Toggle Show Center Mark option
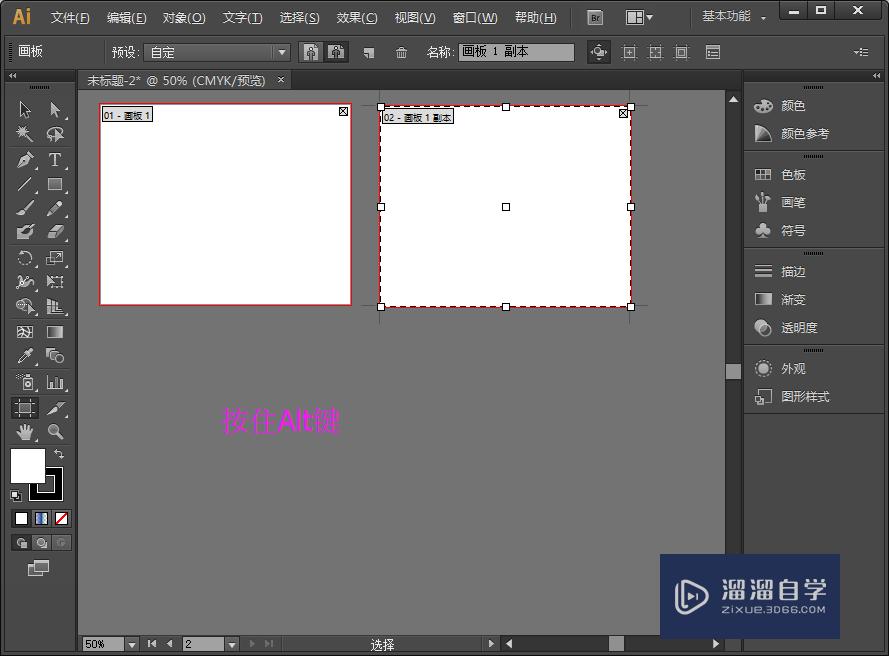Viewport: 889px width, 656px height. (x=629, y=53)
